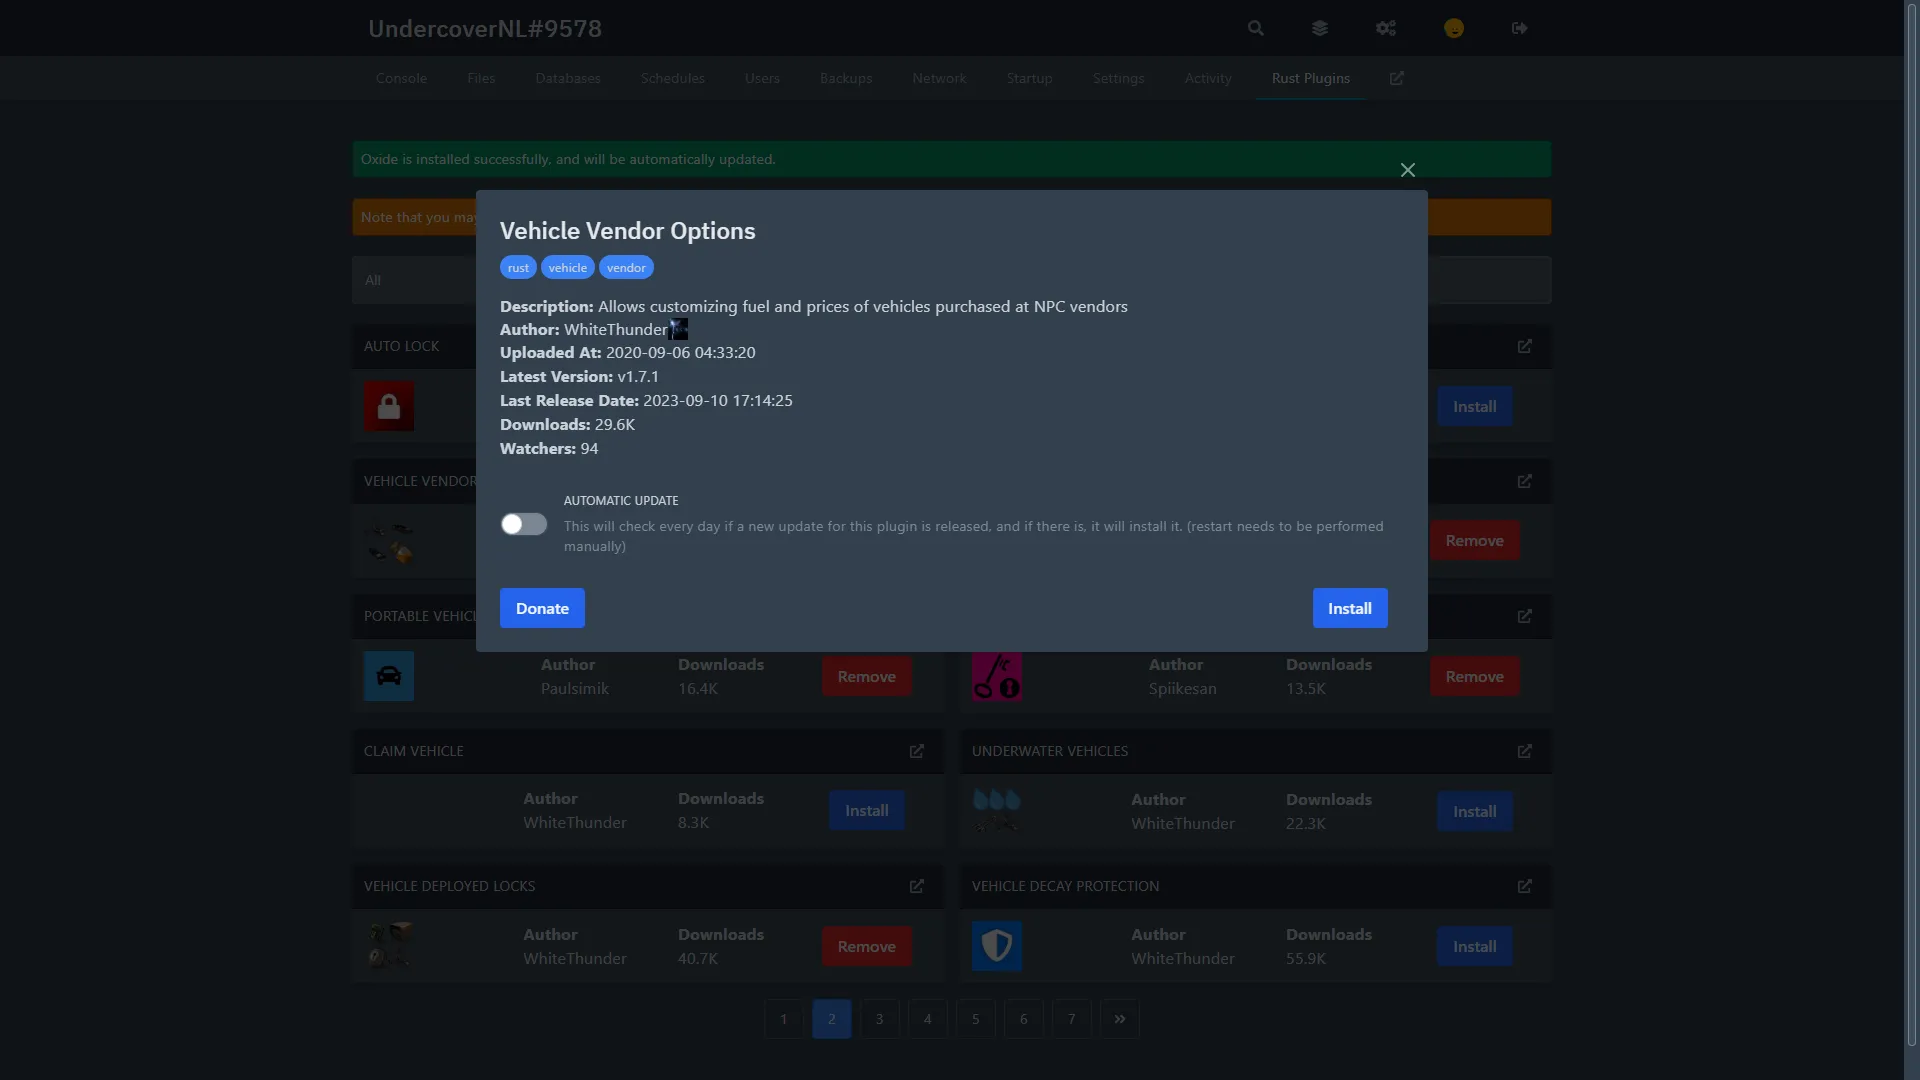The width and height of the screenshot is (1920, 1080).
Task: Click the sign out icon
Action: (1520, 28)
